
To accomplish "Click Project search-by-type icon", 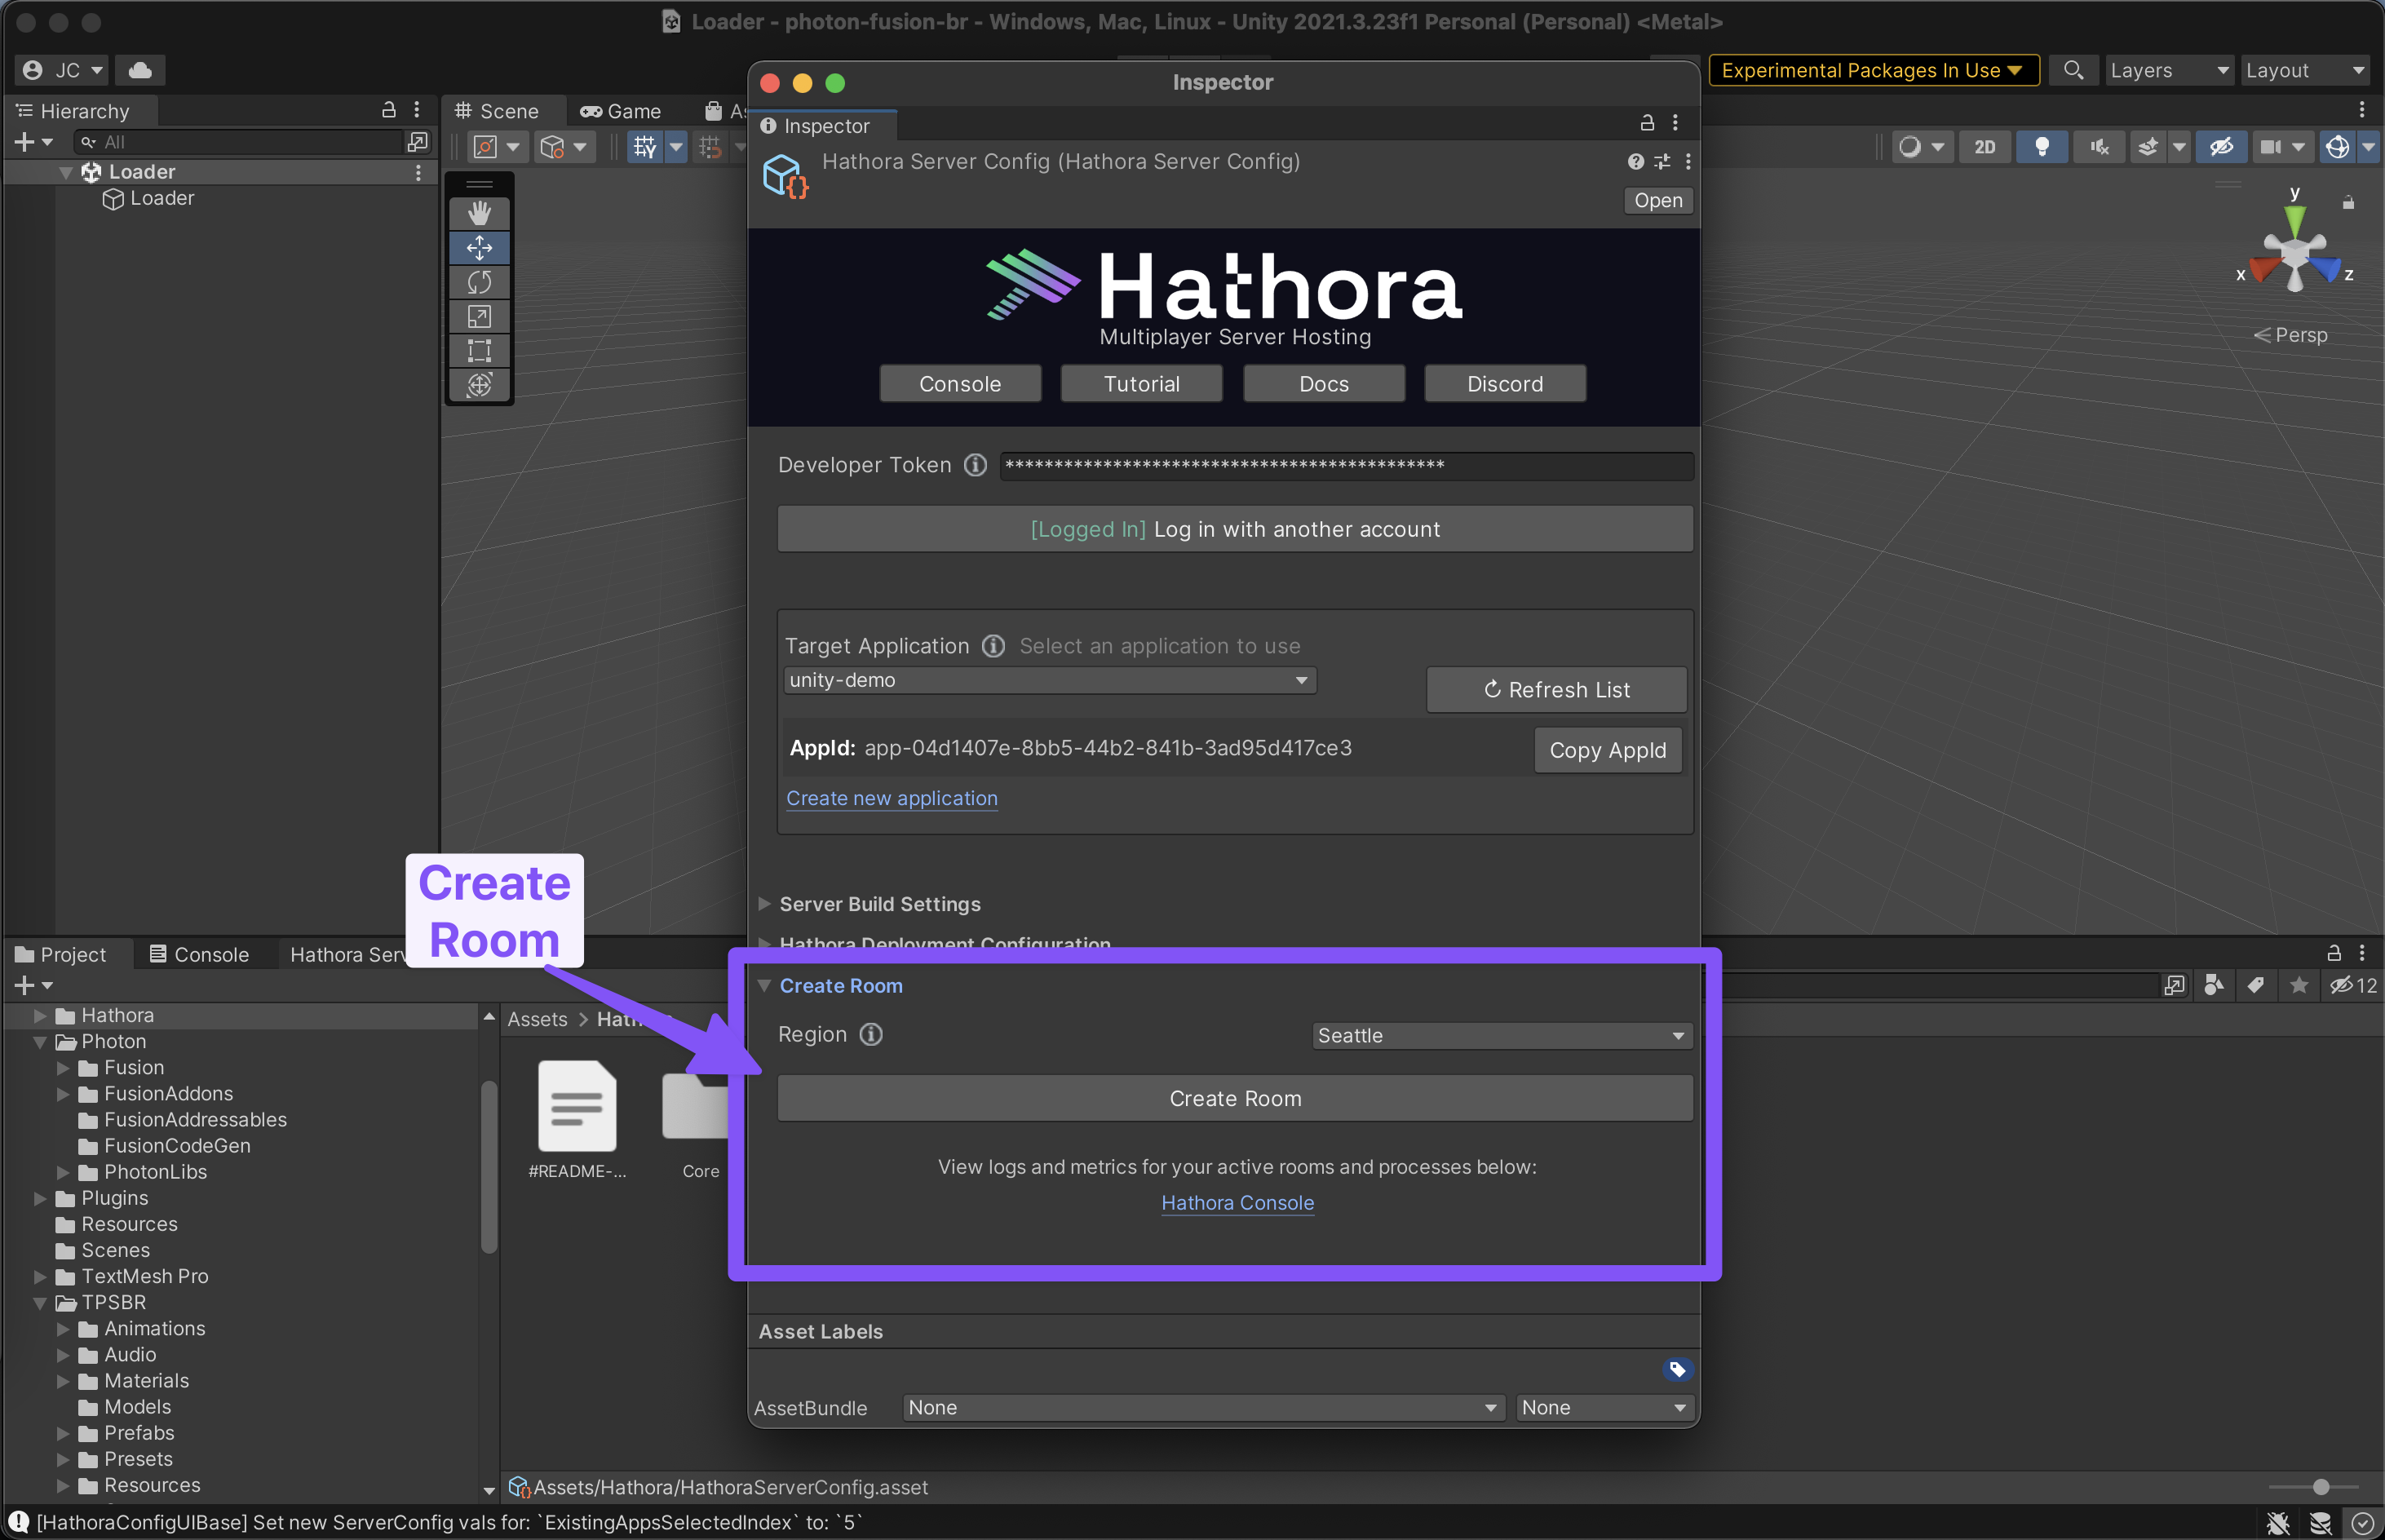I will [x=2214, y=985].
